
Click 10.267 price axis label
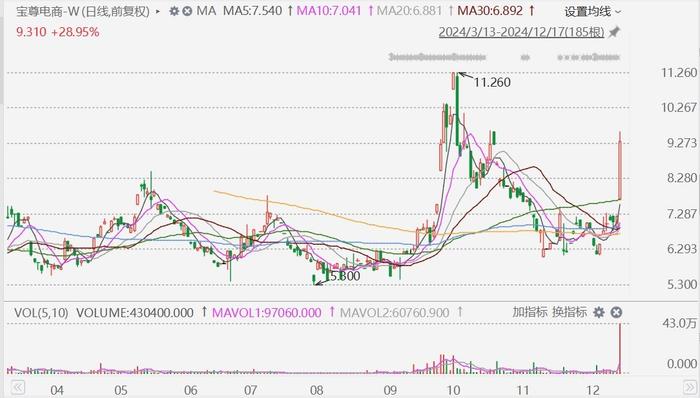(679, 107)
